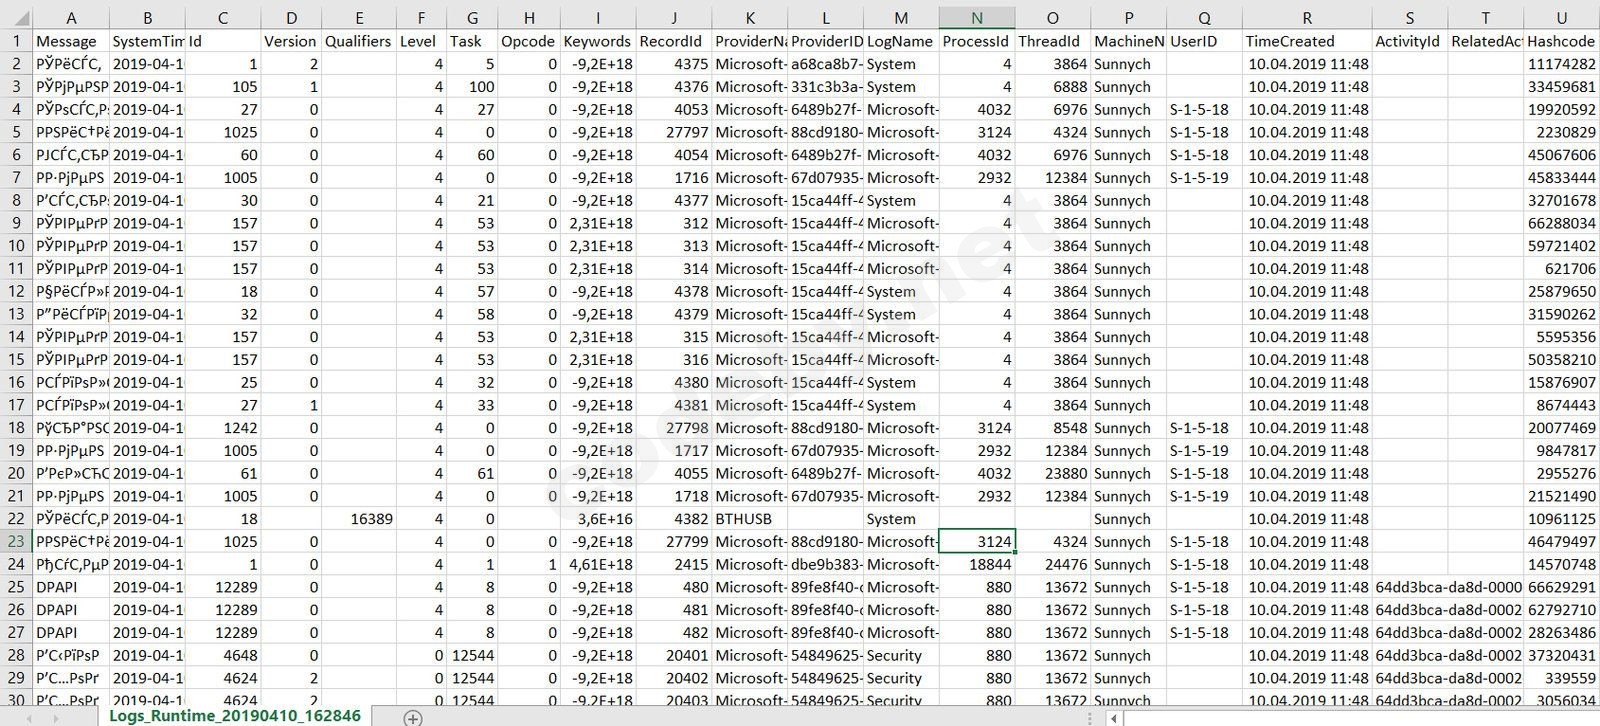Select column N header
This screenshot has height=726, width=1600.
coord(977,18)
